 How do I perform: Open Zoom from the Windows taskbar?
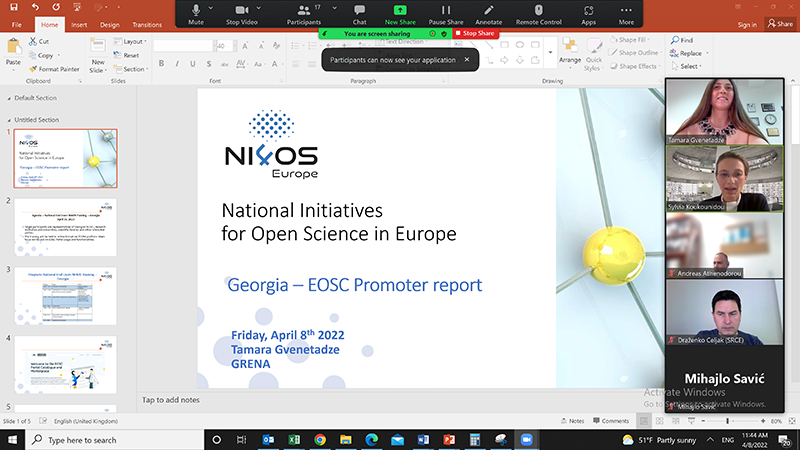[527, 440]
